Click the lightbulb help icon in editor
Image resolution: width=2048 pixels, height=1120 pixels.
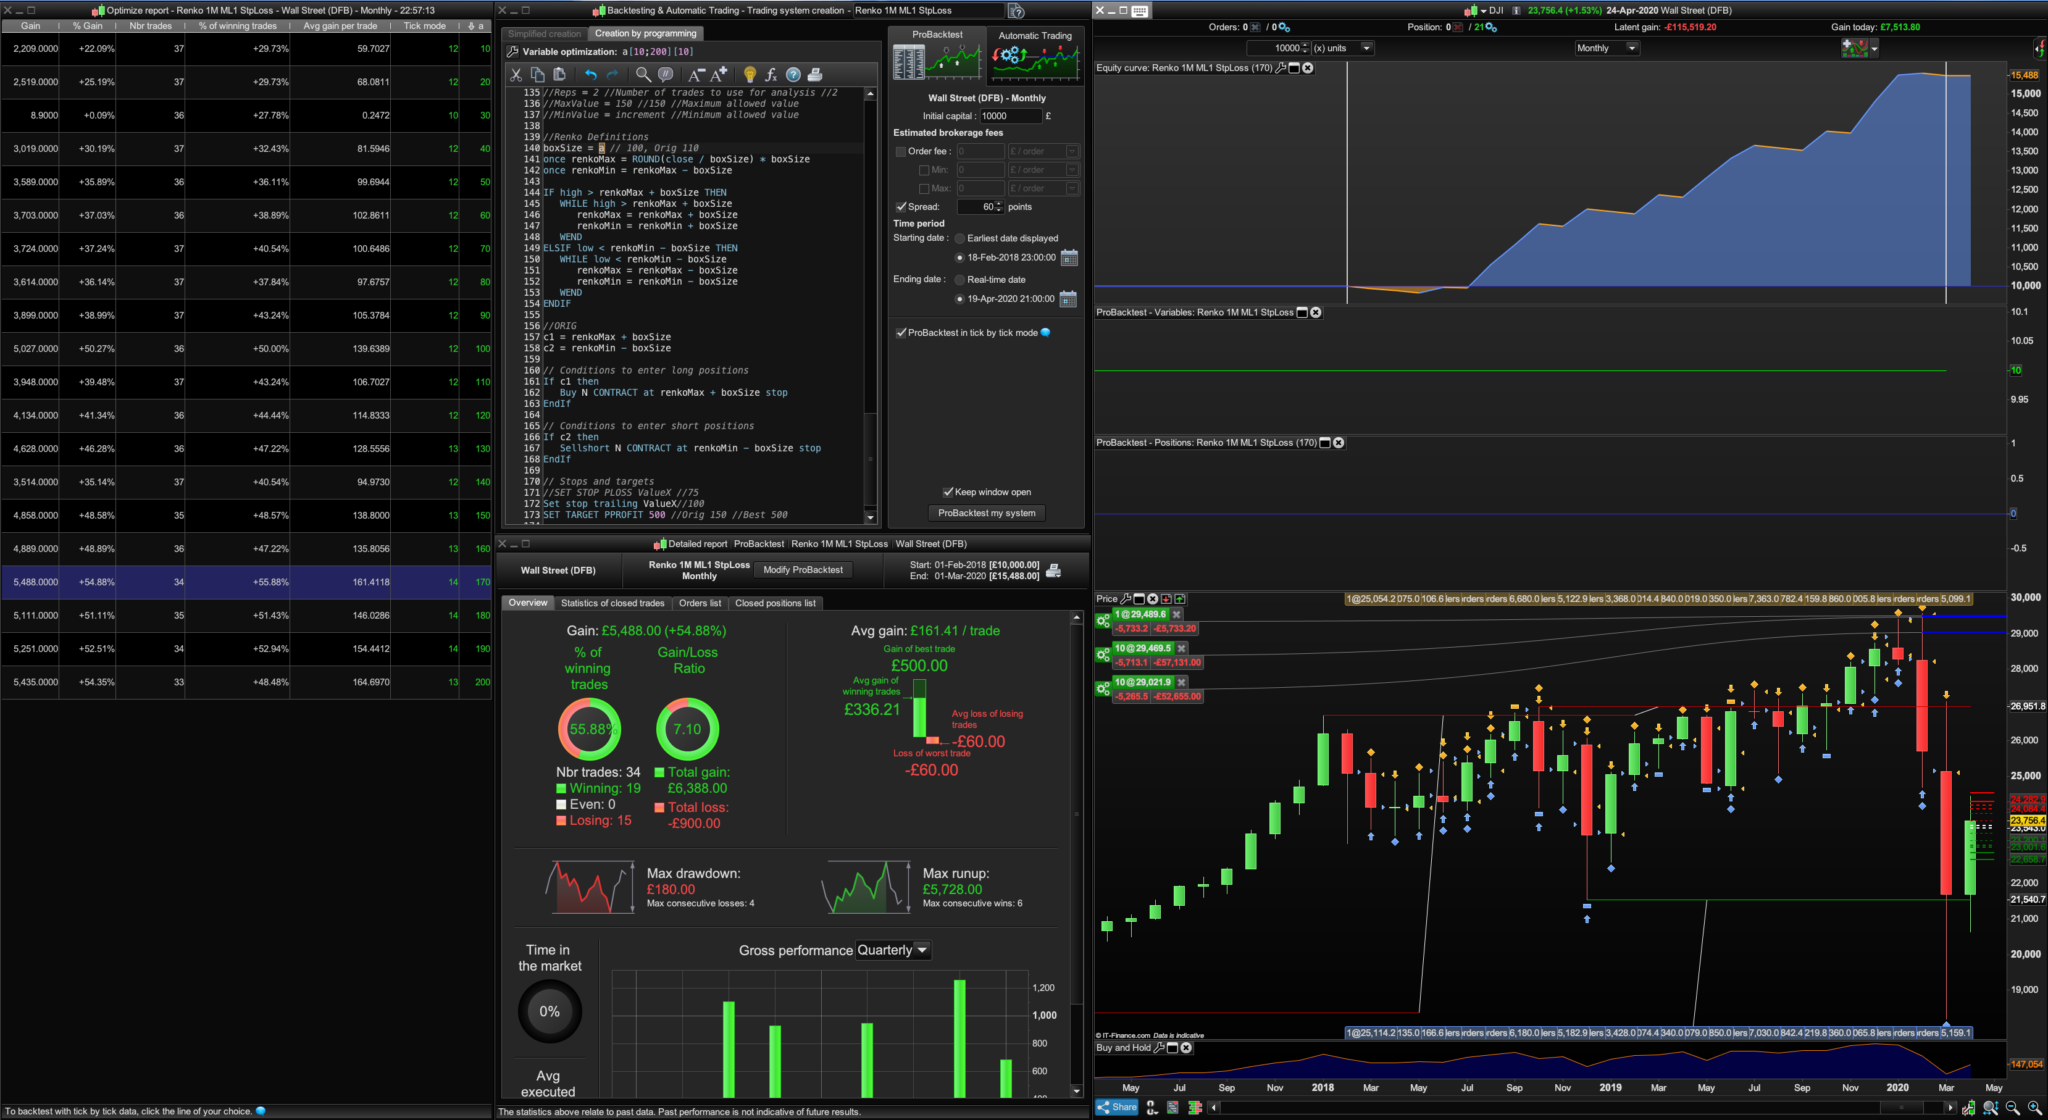pyautogui.click(x=749, y=74)
